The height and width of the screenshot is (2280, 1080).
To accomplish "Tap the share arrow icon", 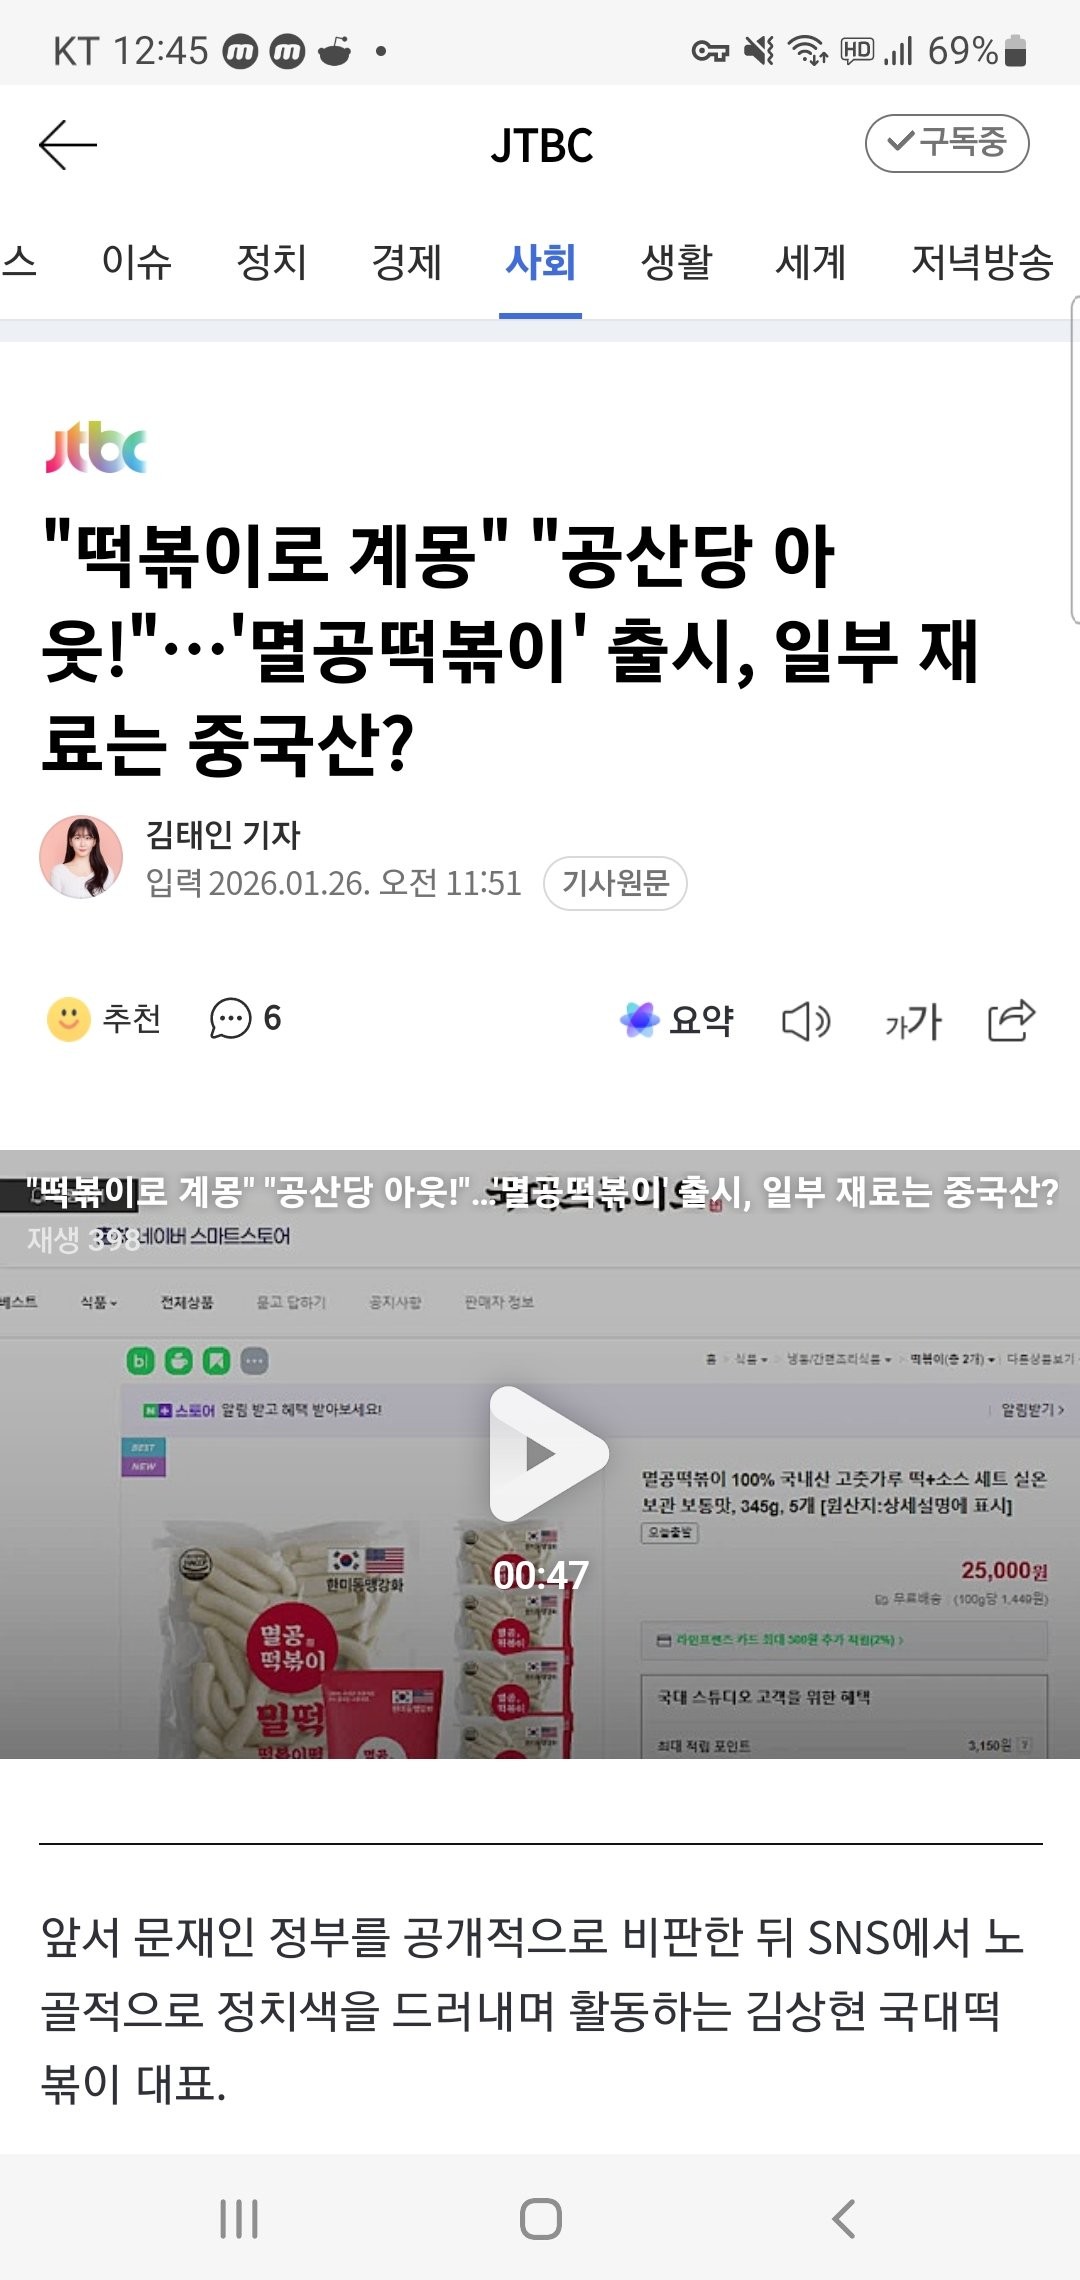I will 1011,1020.
